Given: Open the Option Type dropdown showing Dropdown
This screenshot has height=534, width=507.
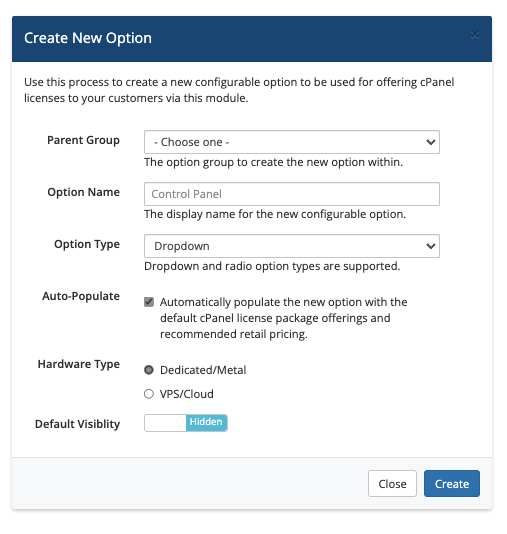Looking at the screenshot, I should 292,246.
